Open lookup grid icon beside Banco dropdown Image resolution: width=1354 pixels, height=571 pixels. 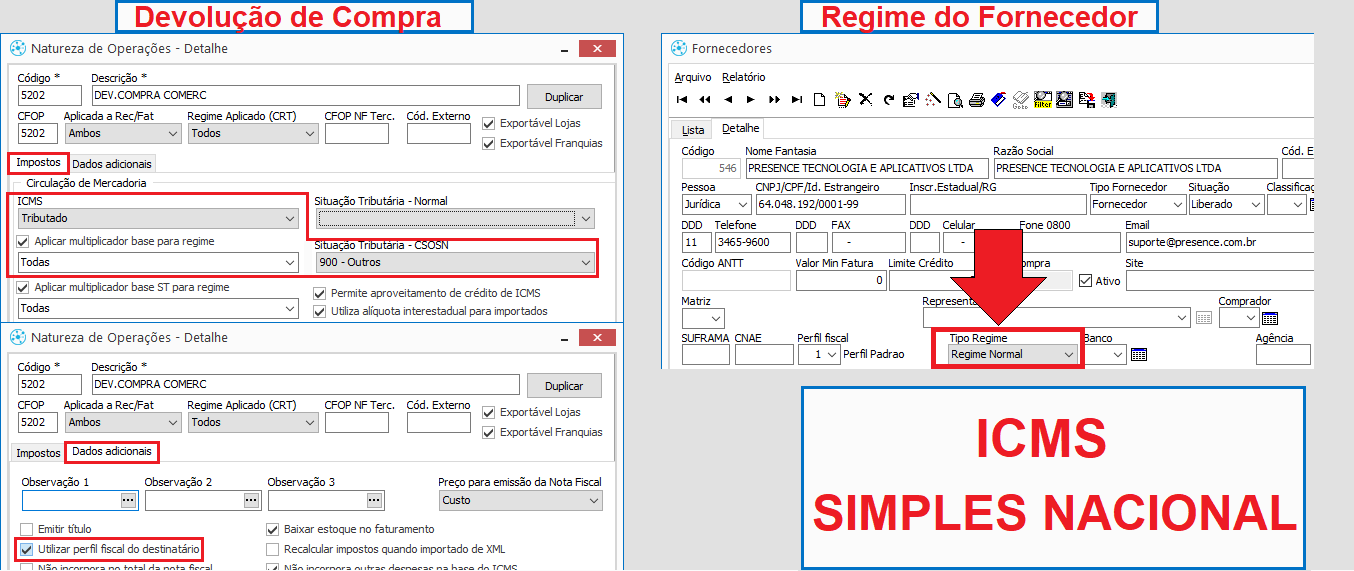pyautogui.click(x=1138, y=354)
